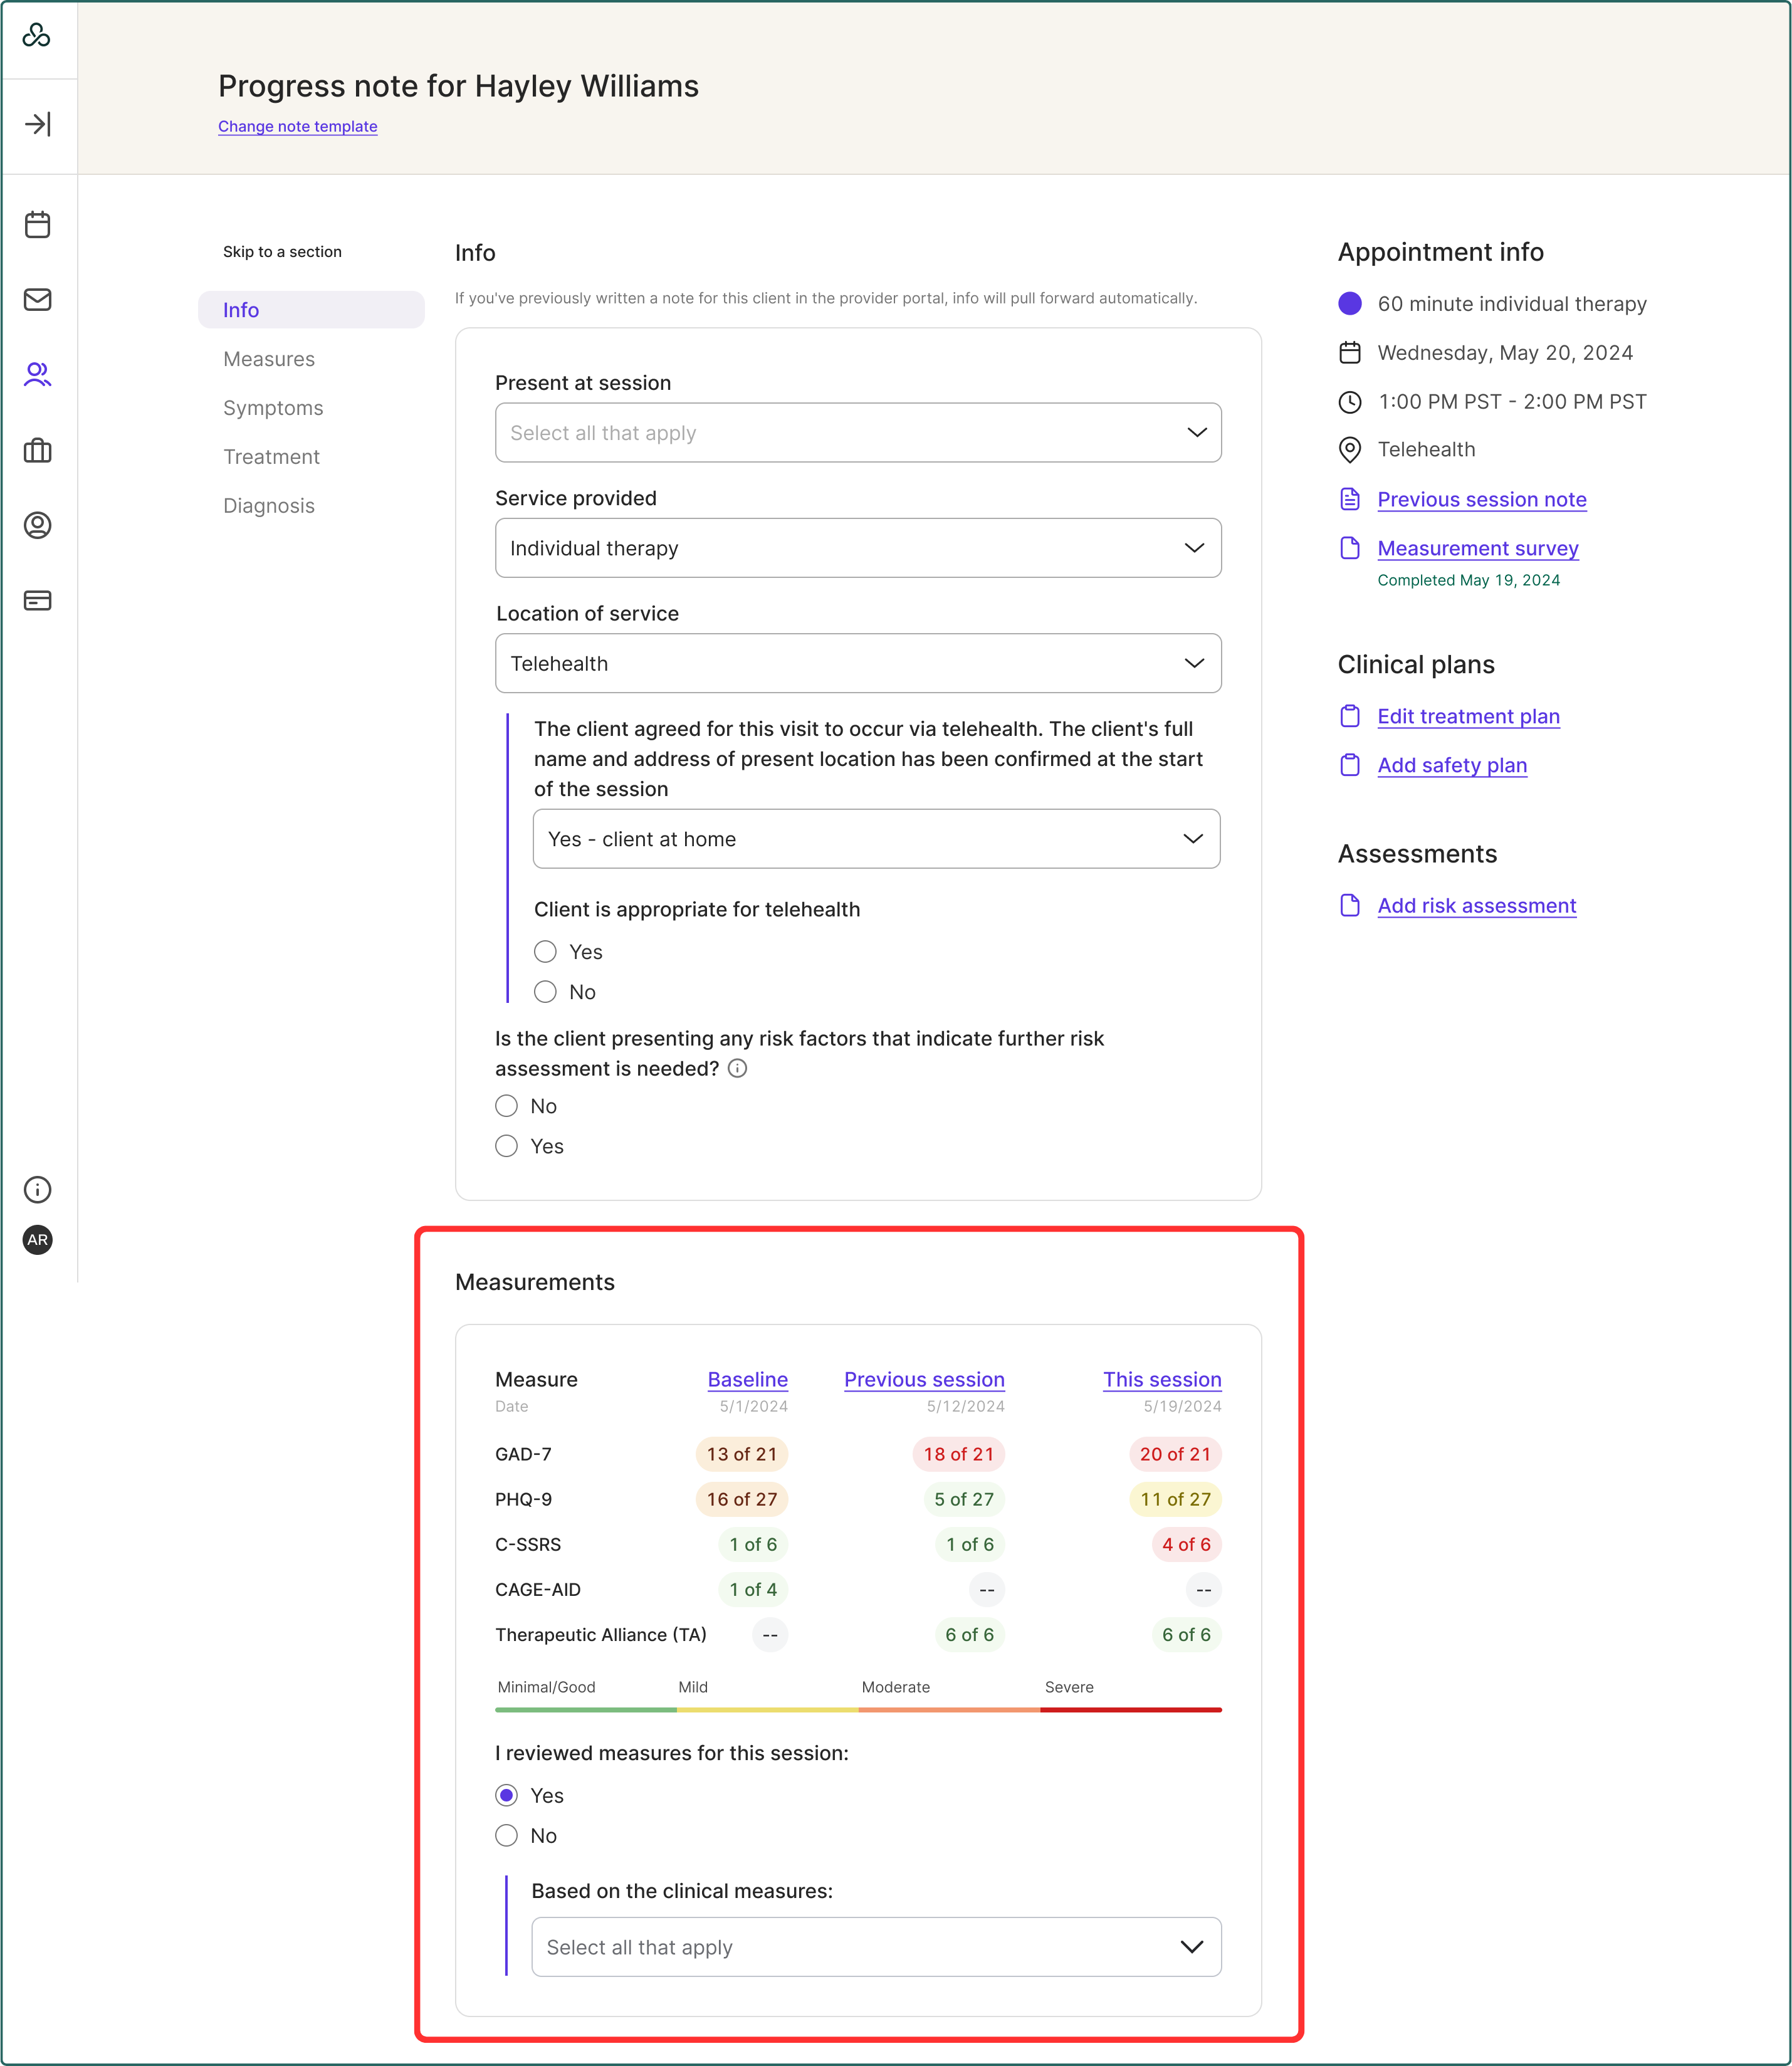
Task: Click Edit treatment plan link
Action: (1468, 716)
